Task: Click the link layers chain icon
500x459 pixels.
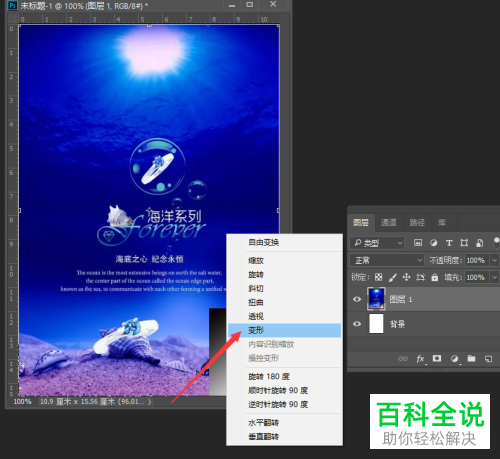Action: [x=403, y=359]
